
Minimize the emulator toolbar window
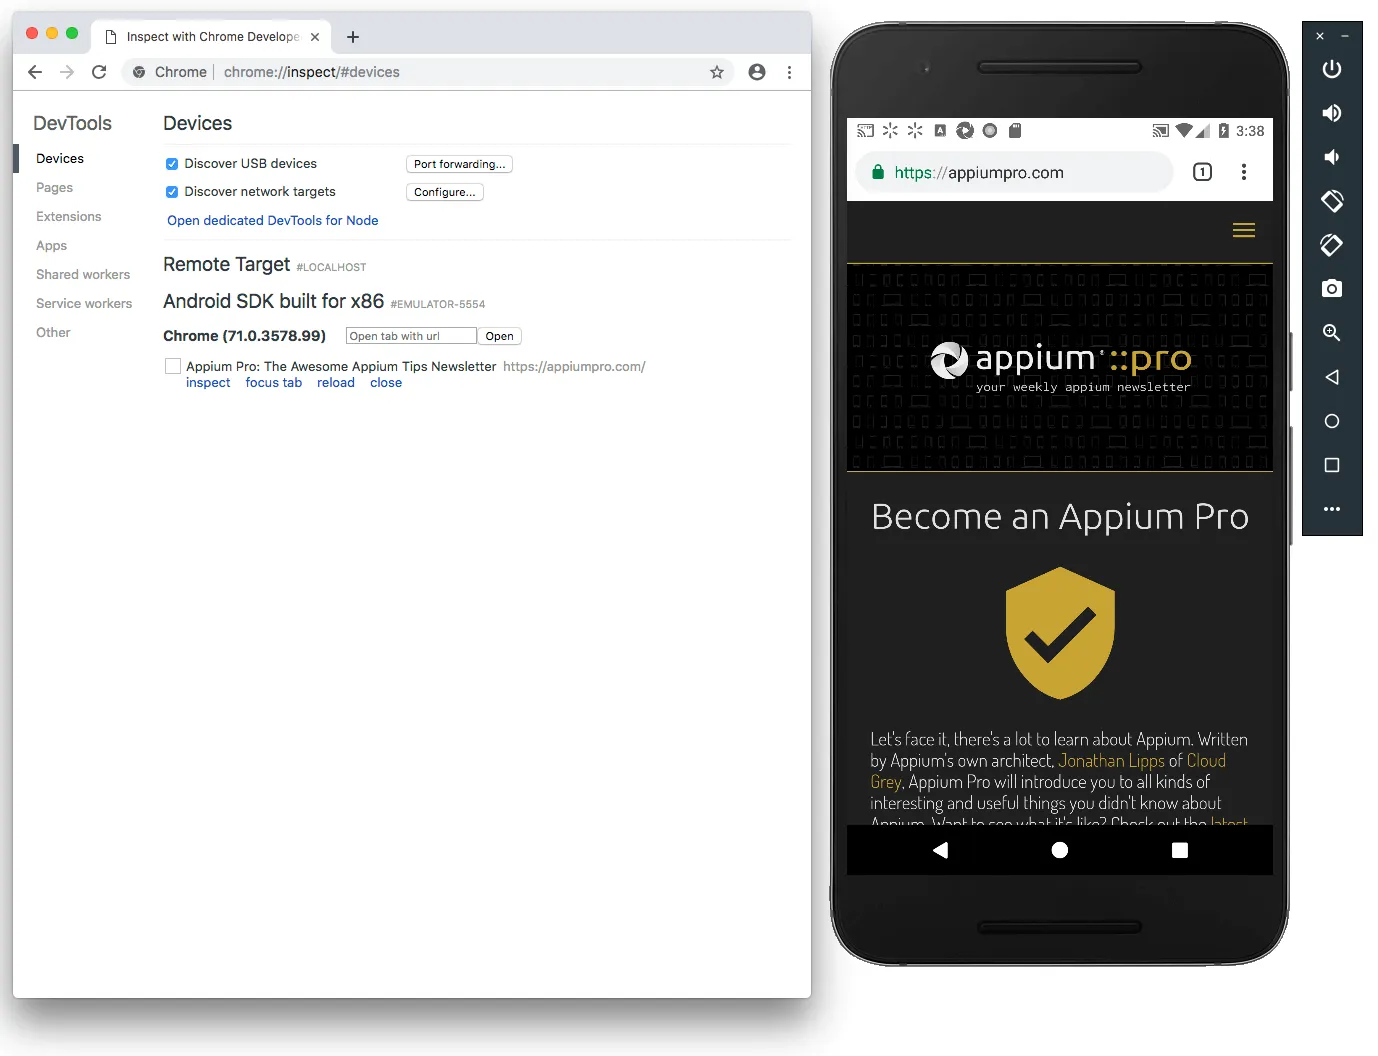(x=1345, y=36)
